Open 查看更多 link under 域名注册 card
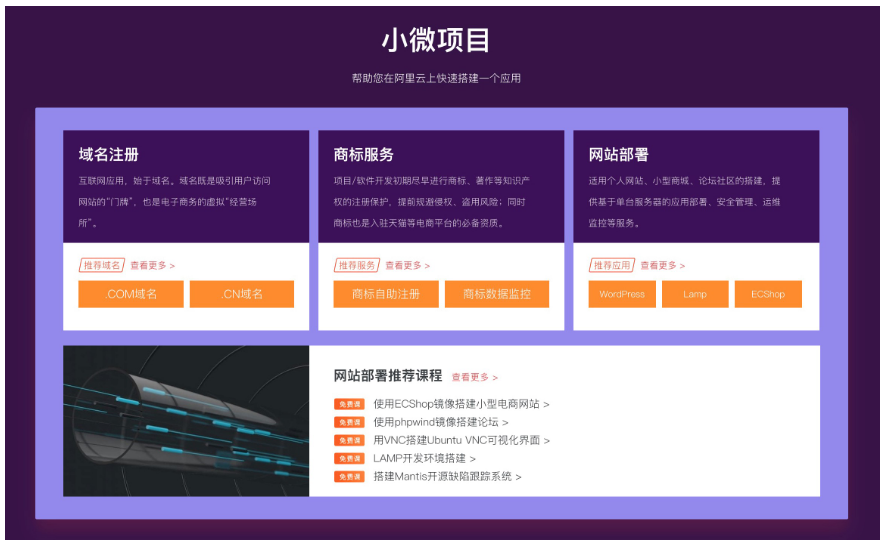The image size is (885, 545). coord(152,265)
